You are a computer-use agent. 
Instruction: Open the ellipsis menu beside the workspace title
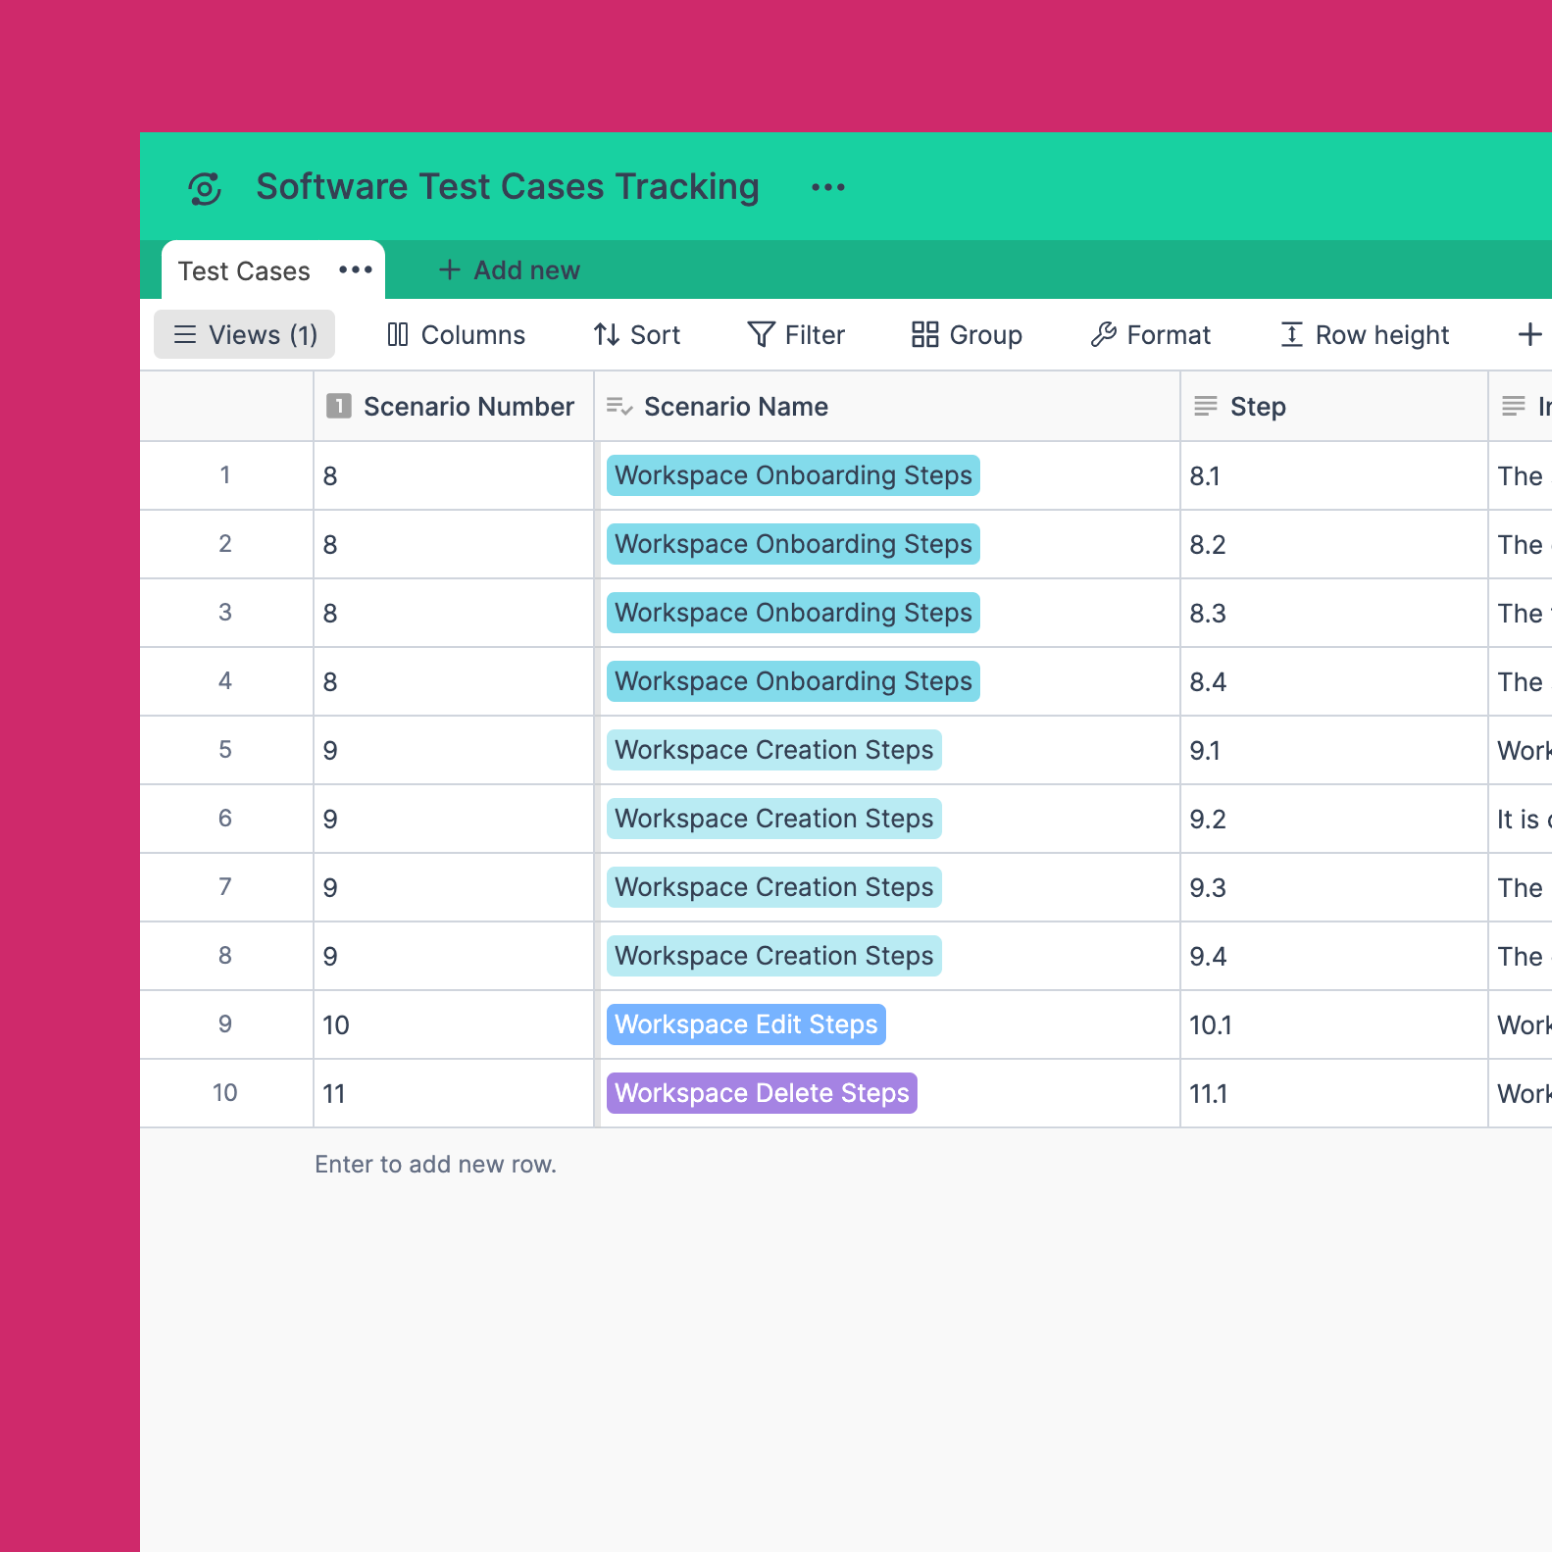click(x=827, y=187)
